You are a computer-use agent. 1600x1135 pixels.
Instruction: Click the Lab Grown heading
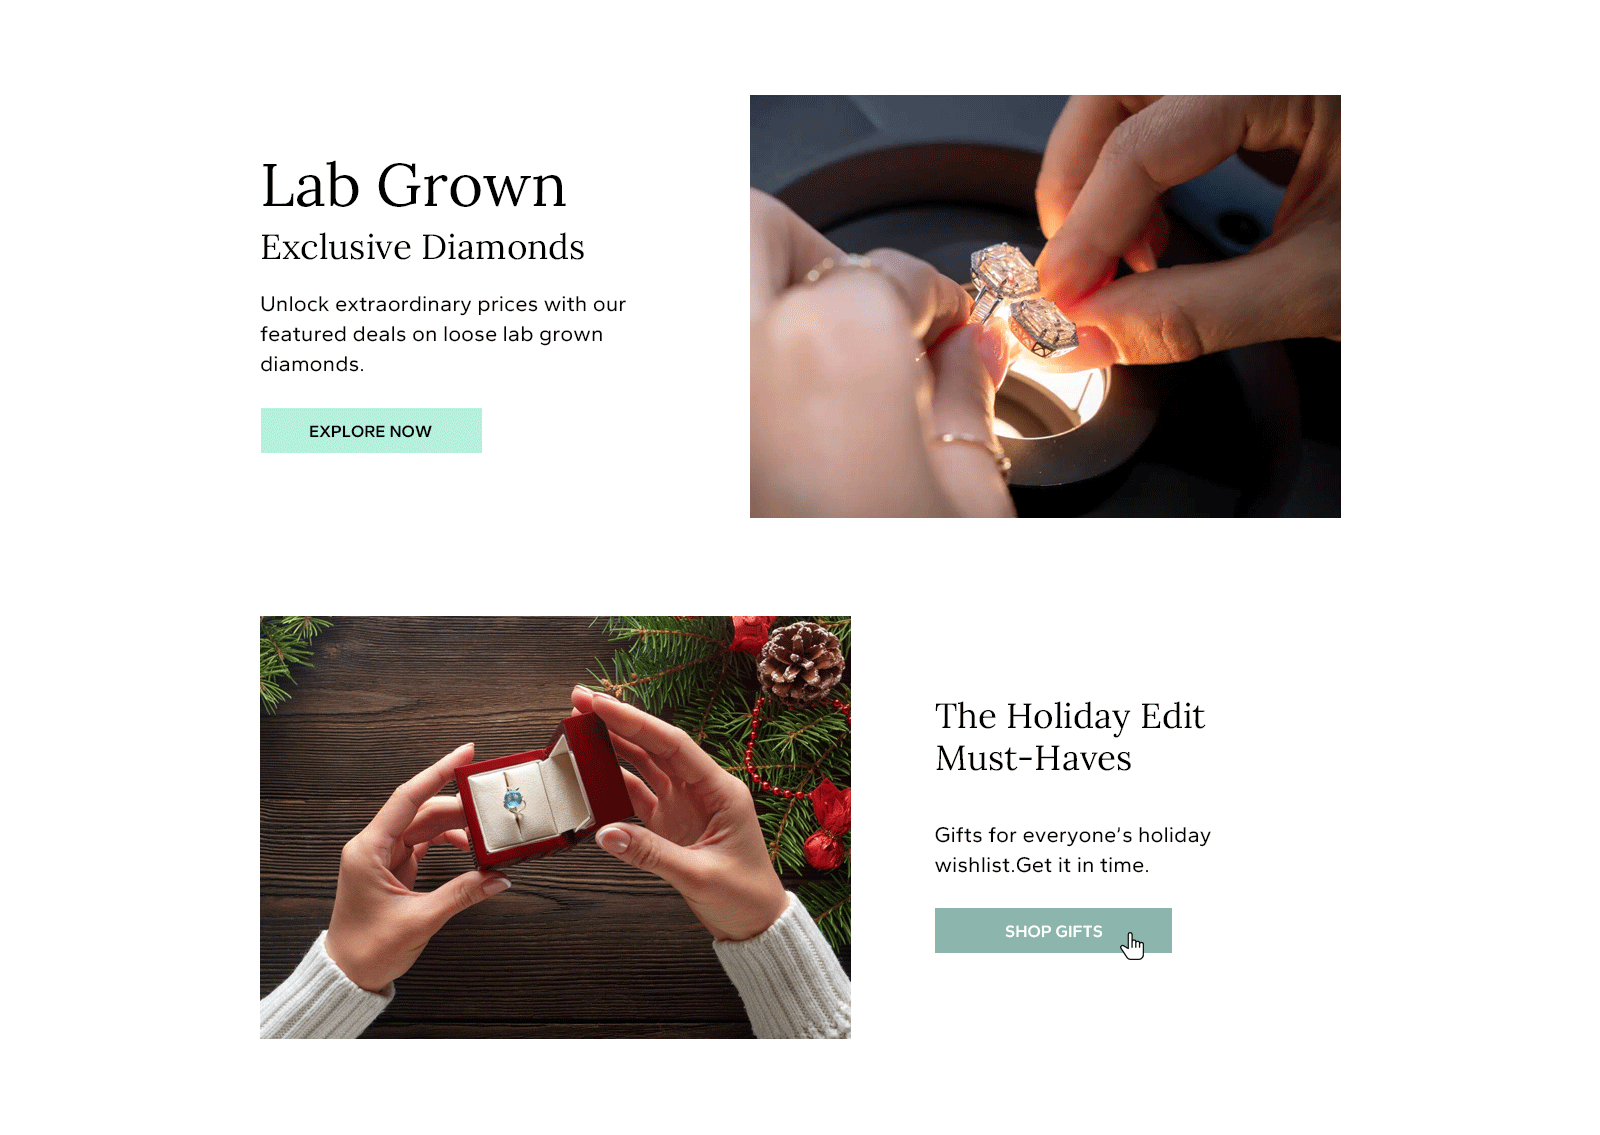[x=413, y=186]
